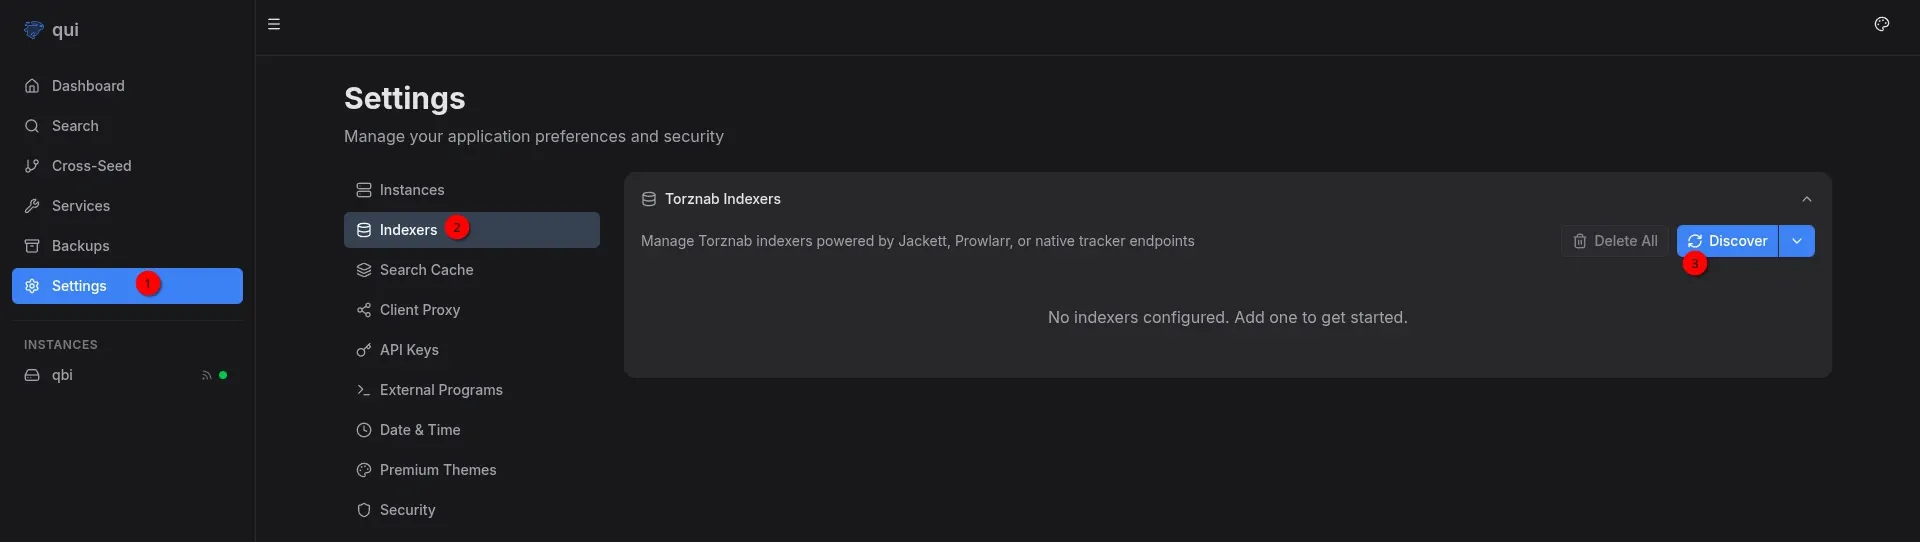
Task: Switch to the API Keys tab
Action: pyautogui.click(x=409, y=350)
